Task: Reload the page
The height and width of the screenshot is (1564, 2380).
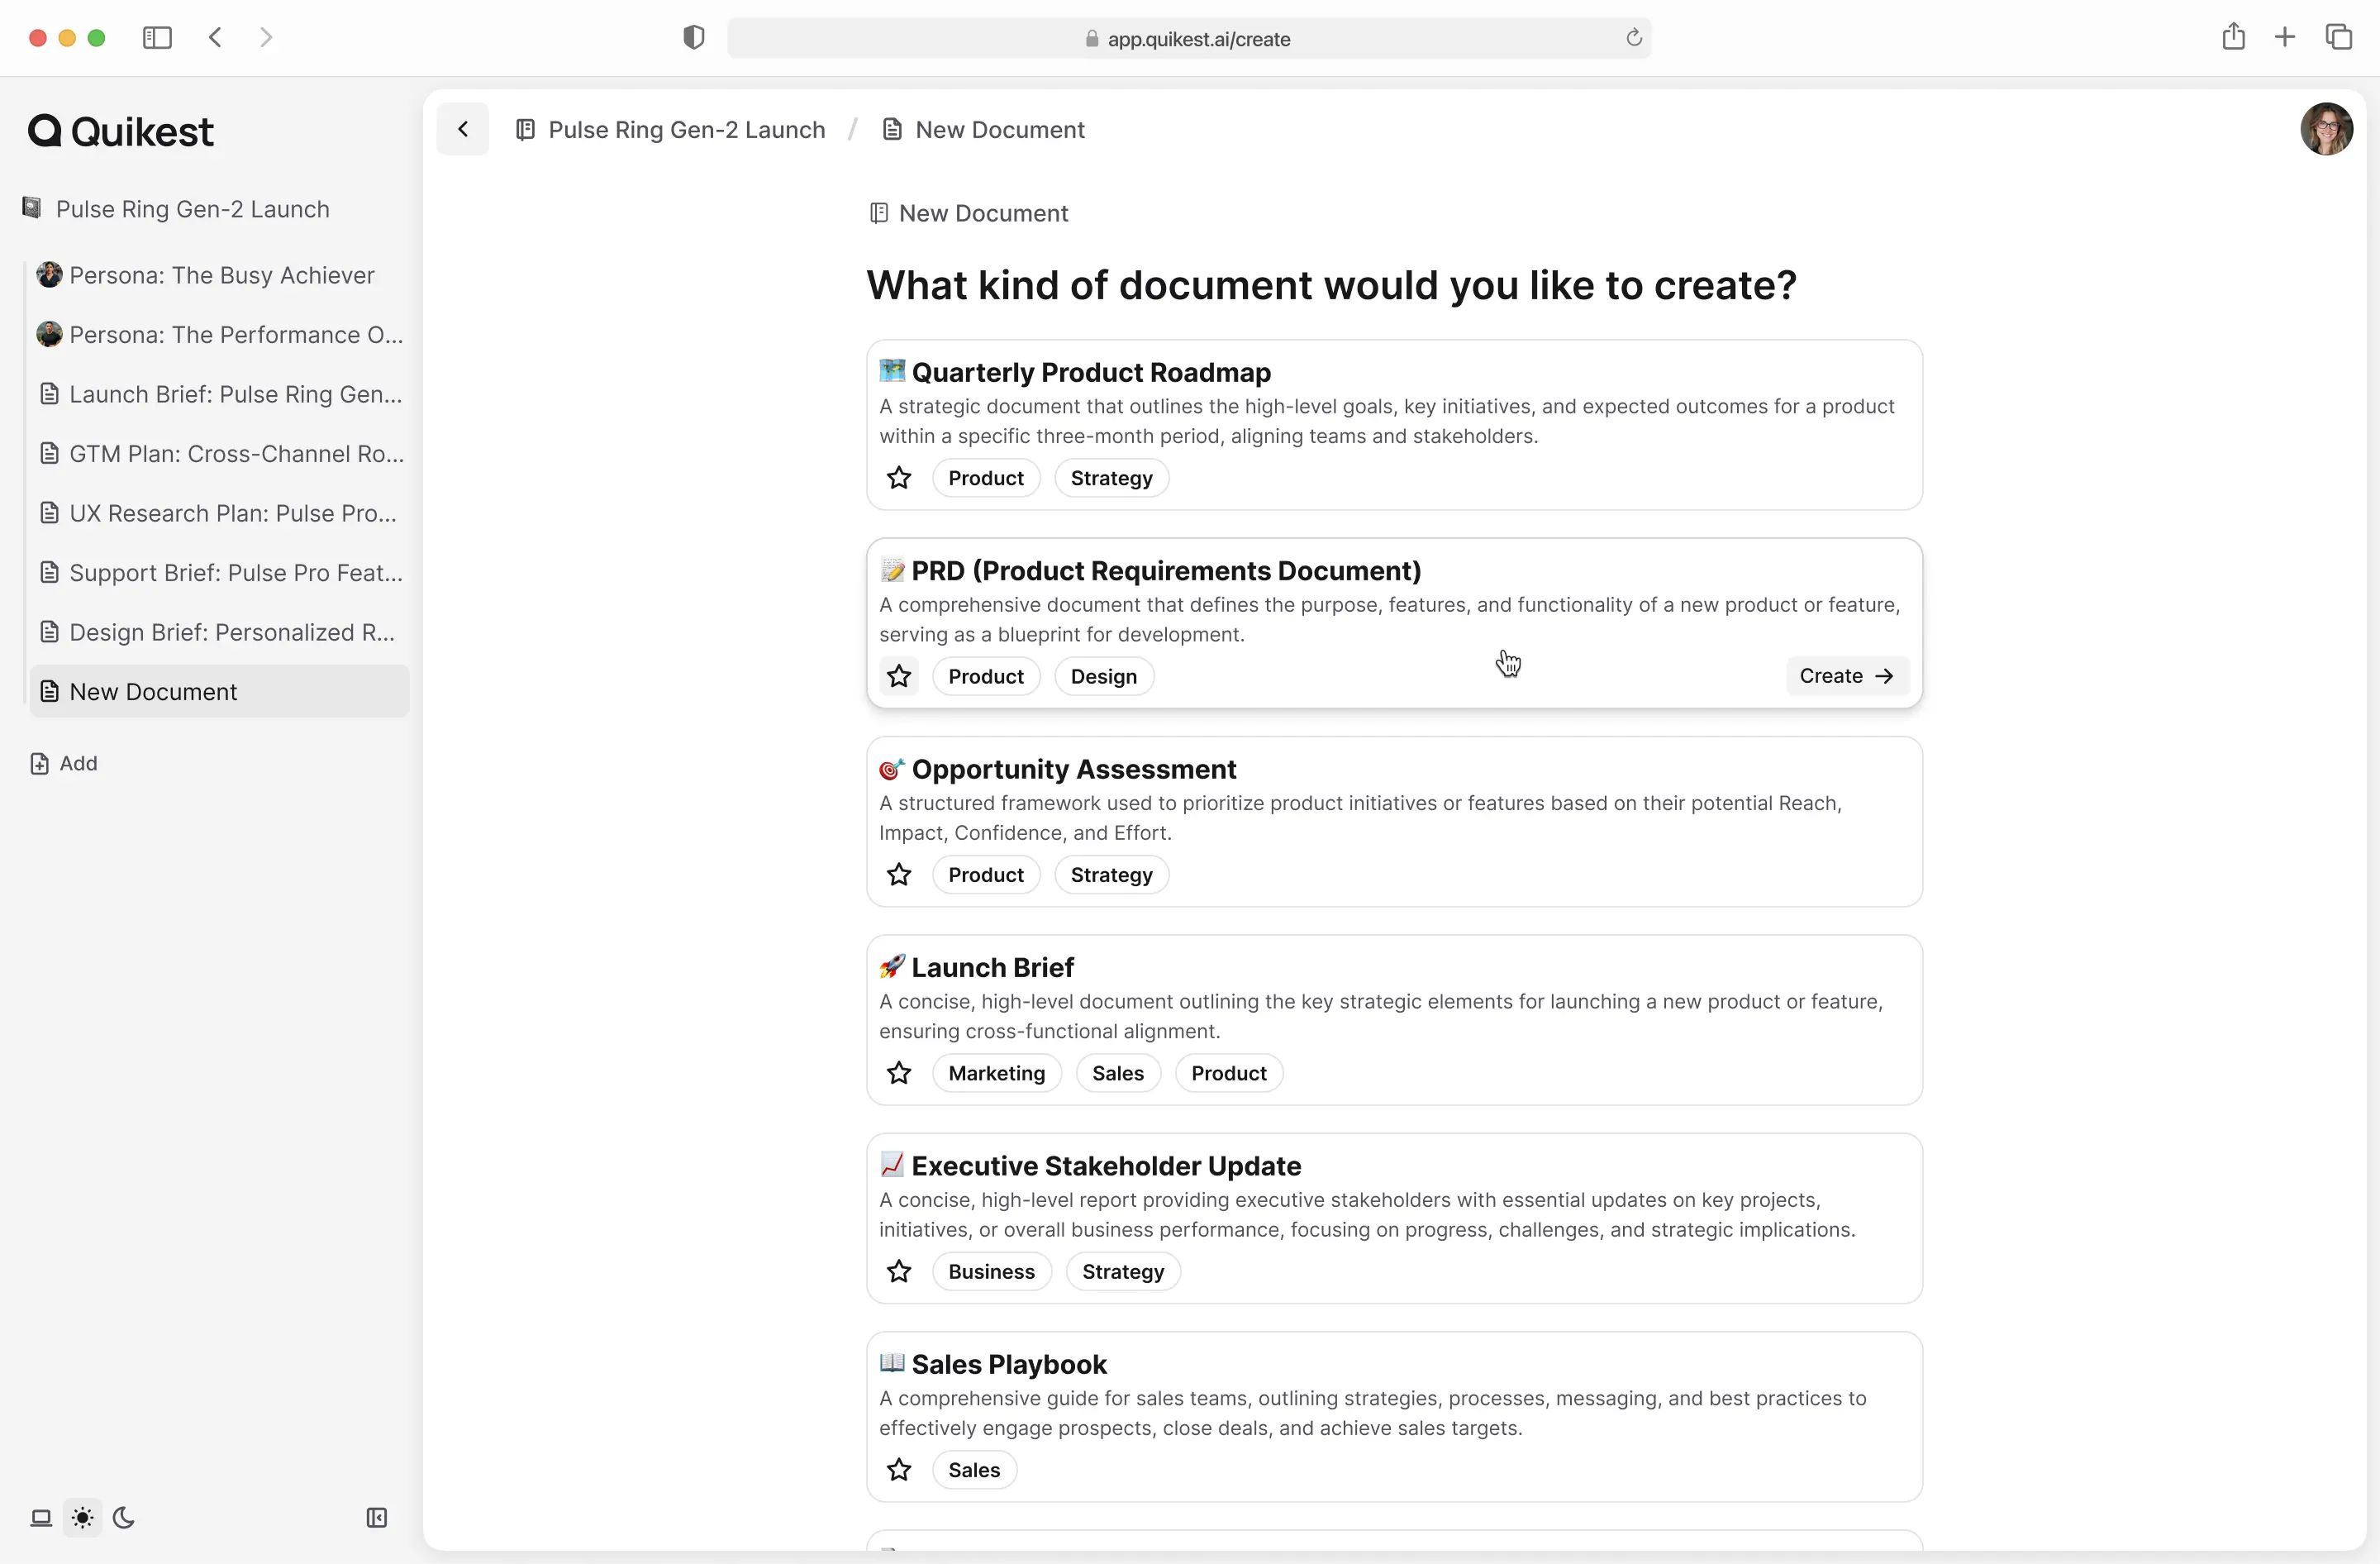Action: pos(1634,38)
